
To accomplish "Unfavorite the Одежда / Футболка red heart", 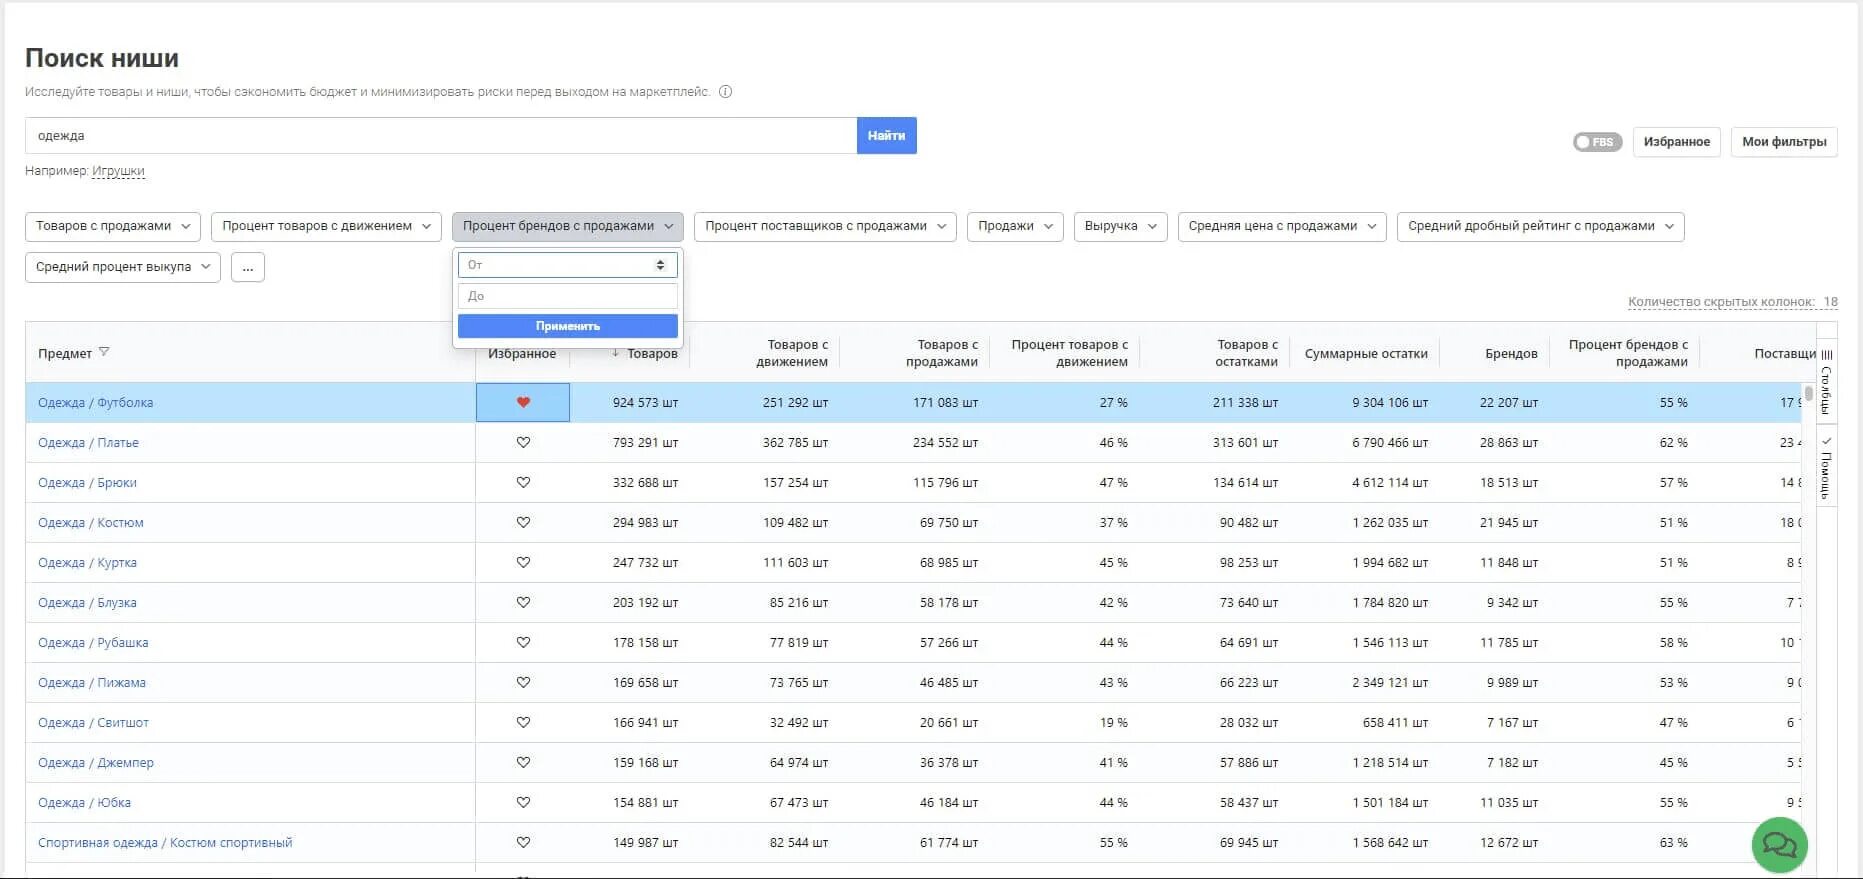I will pyautogui.click(x=523, y=402).
